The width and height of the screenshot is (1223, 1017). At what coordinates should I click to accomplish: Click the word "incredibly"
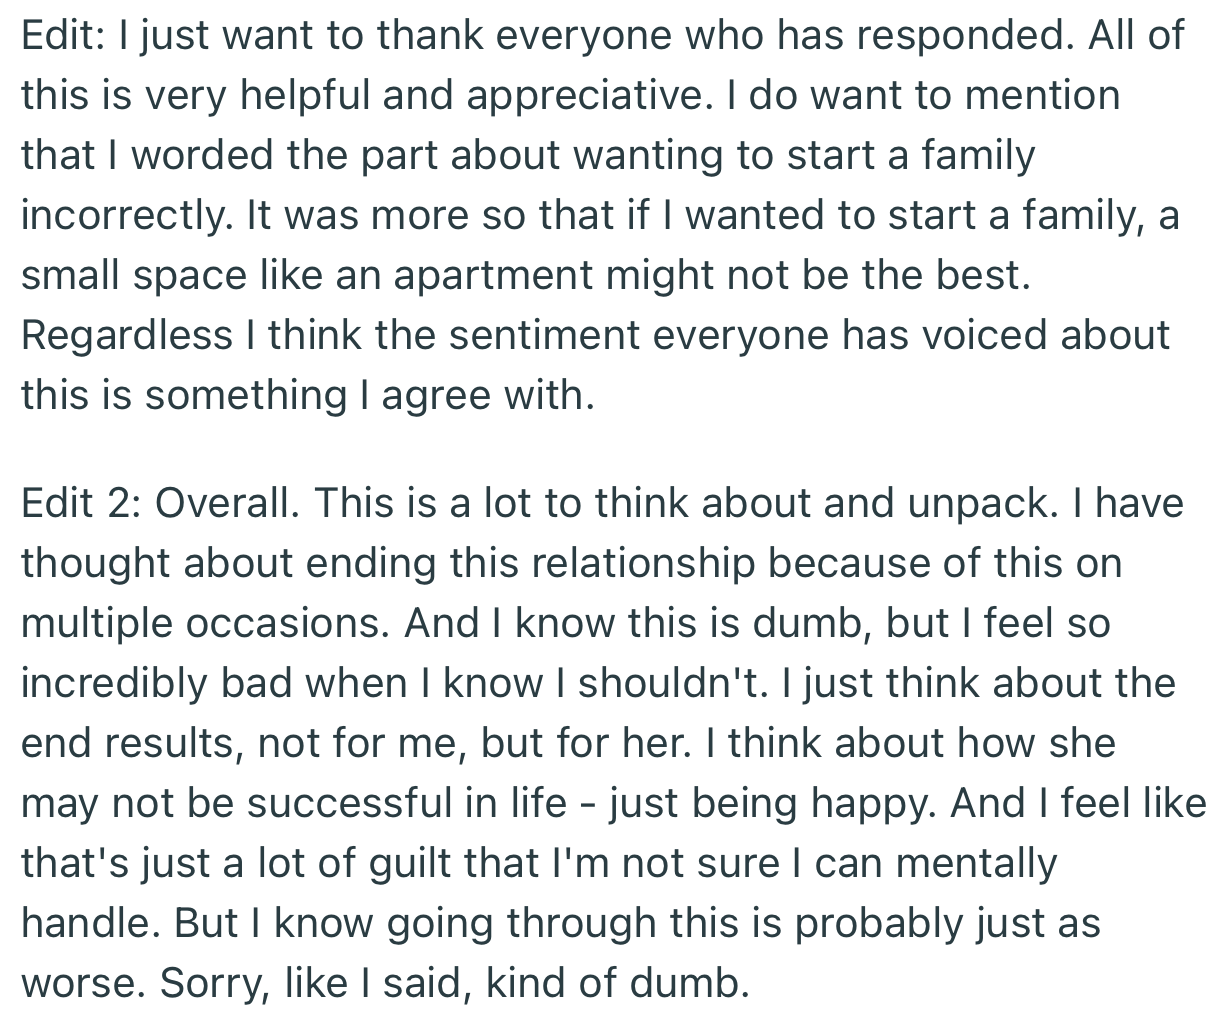114,683
